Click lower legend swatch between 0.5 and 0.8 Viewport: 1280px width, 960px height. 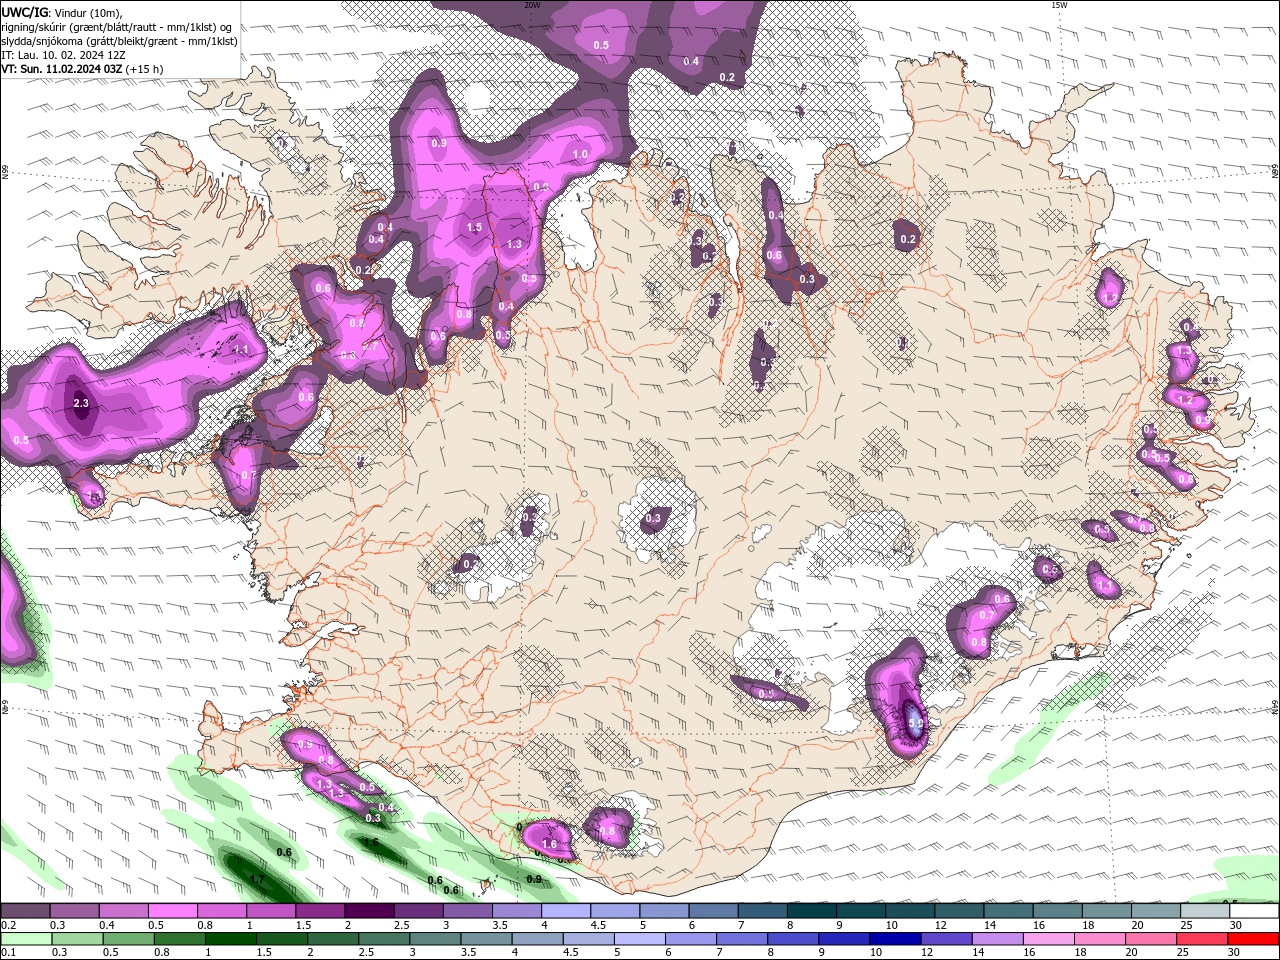coord(128,939)
